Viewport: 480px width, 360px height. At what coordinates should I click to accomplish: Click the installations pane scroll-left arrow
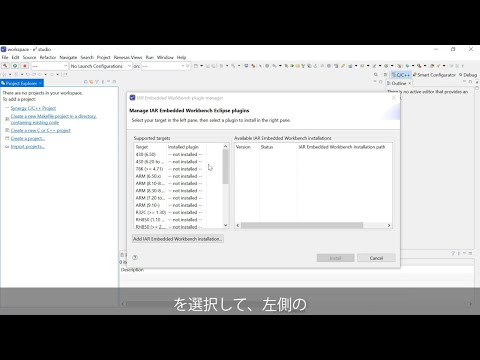[x=238, y=225]
